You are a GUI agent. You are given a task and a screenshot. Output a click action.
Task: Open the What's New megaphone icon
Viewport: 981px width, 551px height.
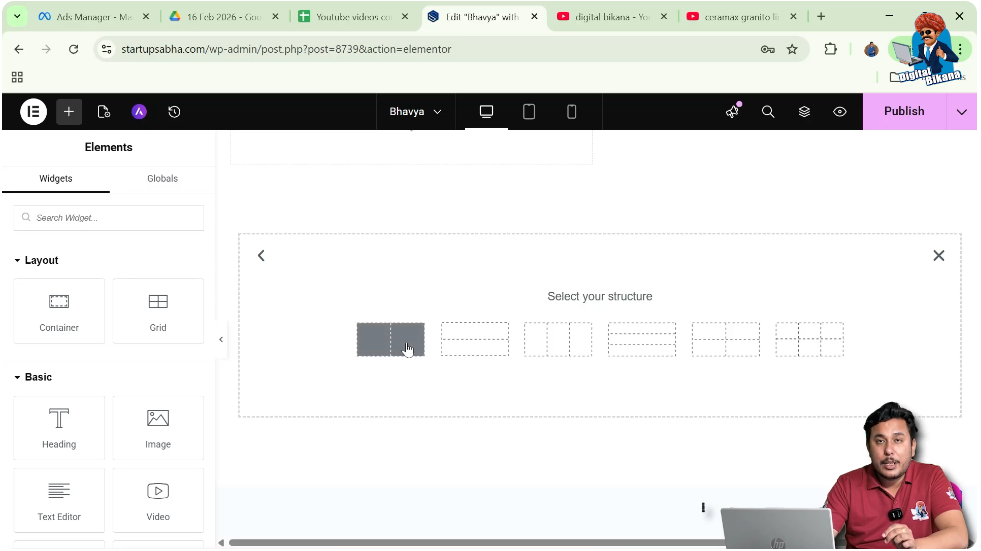(732, 111)
